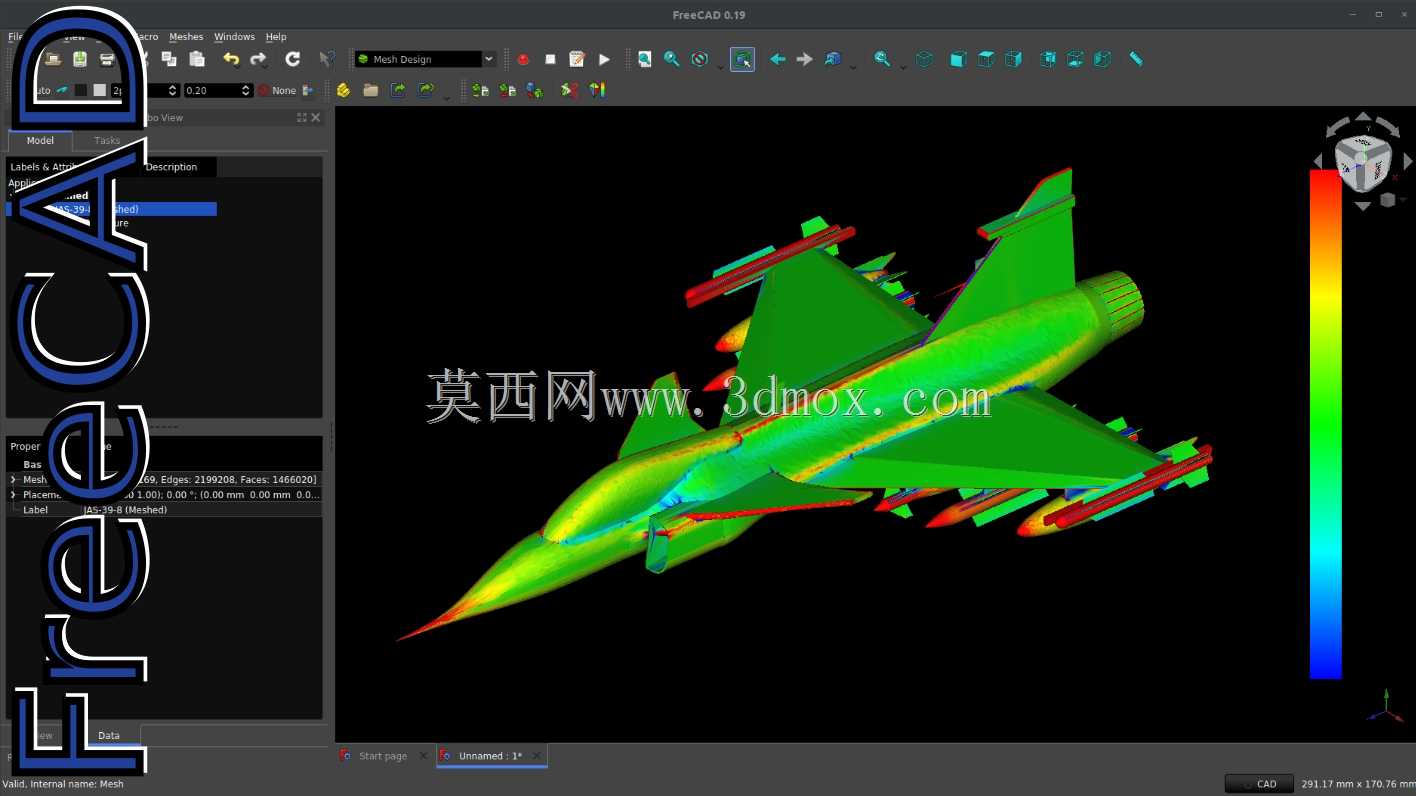This screenshot has height=796, width=1416.
Task: Click the export mesh icon
Action: (x=508, y=90)
